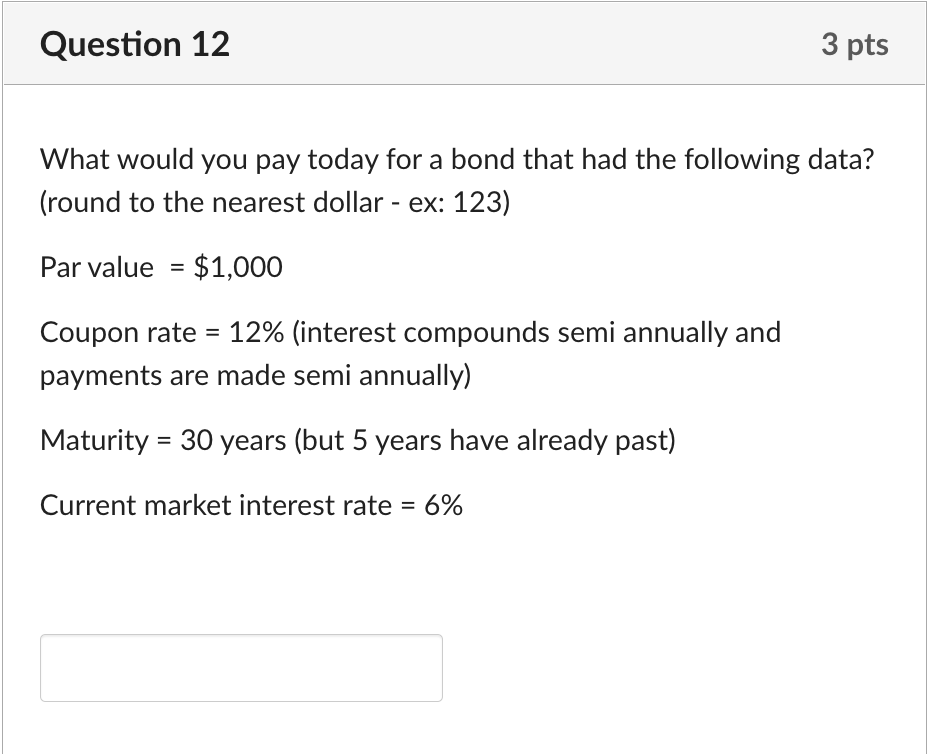Click the $1,000 value text

pos(237,267)
